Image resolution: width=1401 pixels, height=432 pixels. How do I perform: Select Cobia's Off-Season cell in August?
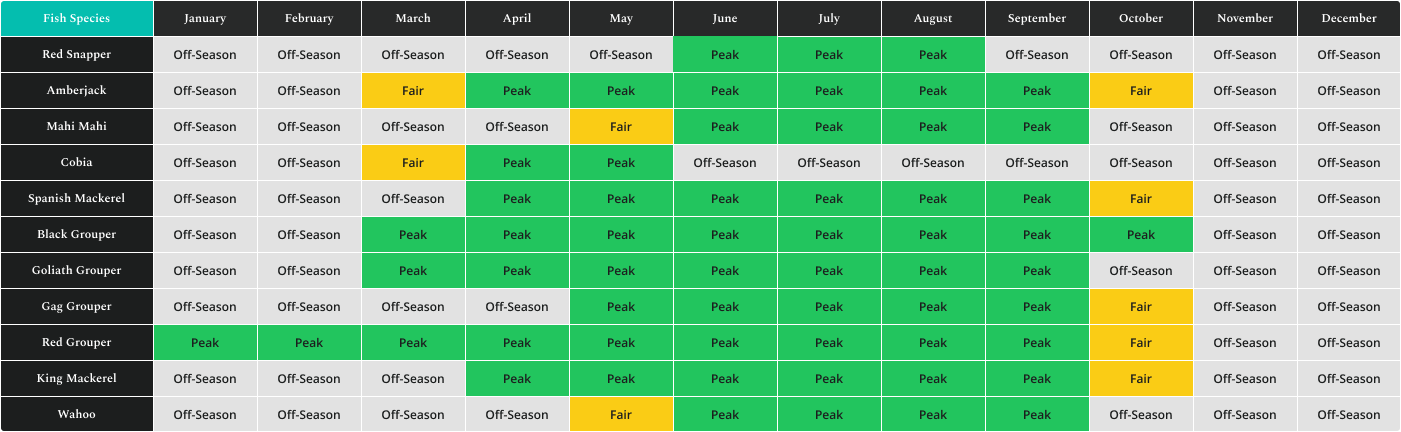point(933,163)
